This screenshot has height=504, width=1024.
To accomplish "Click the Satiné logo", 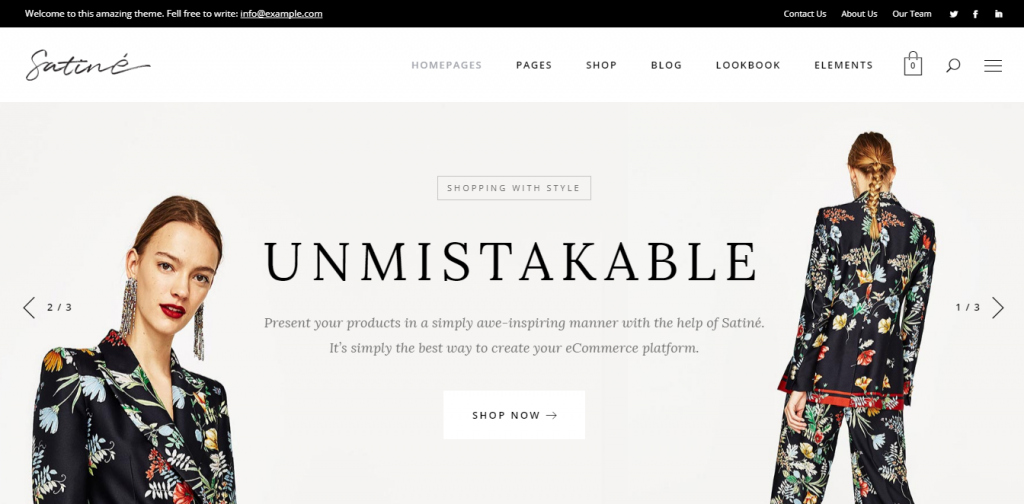I will point(88,65).
